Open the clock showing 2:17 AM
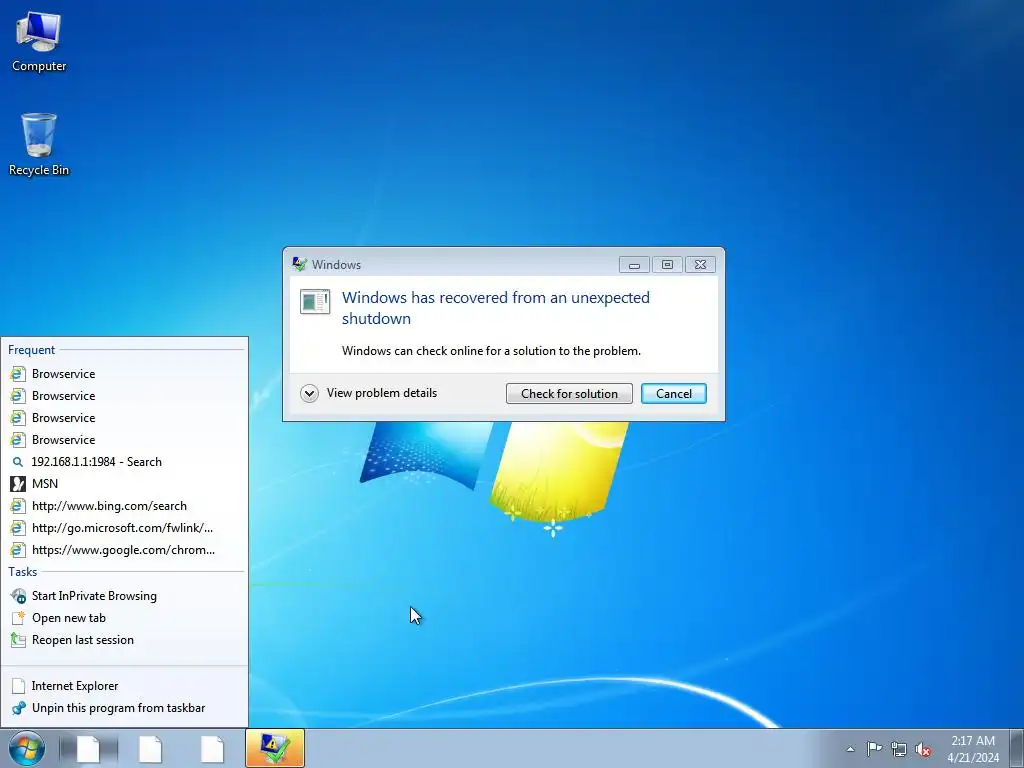The height and width of the screenshot is (768, 1024). coord(973,749)
